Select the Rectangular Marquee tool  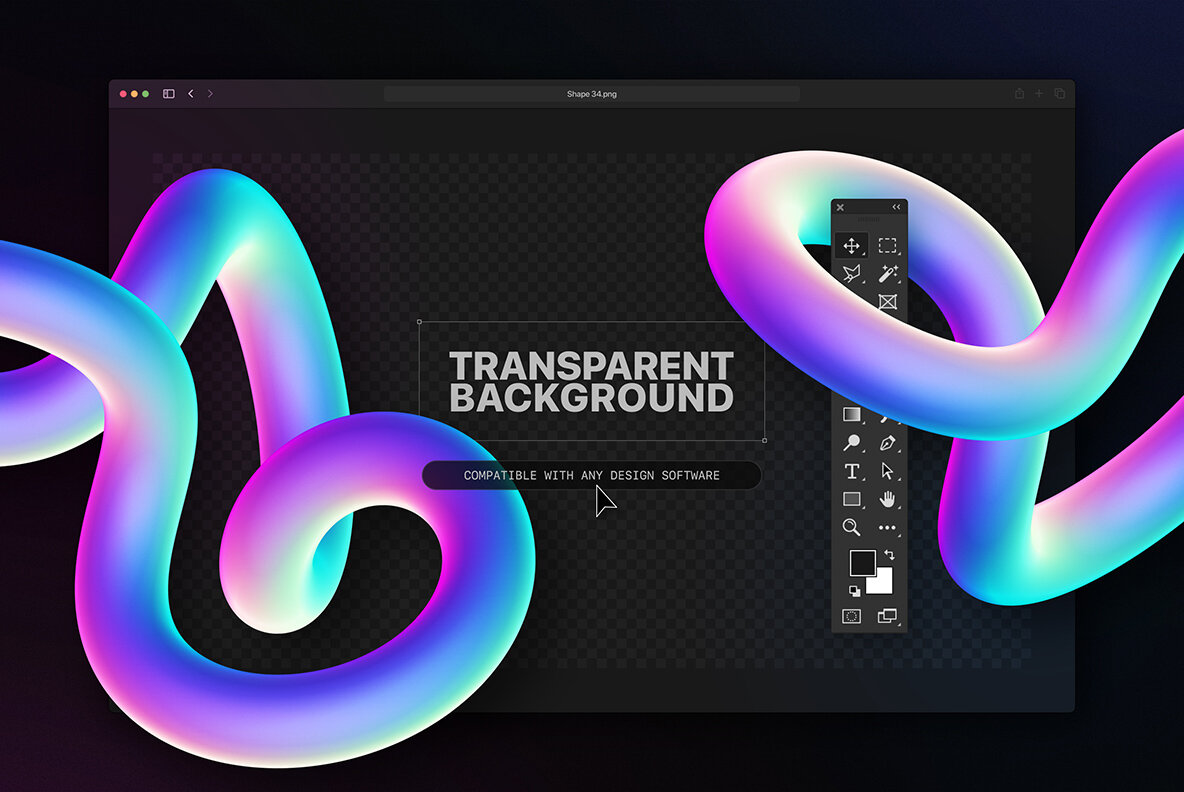point(886,247)
